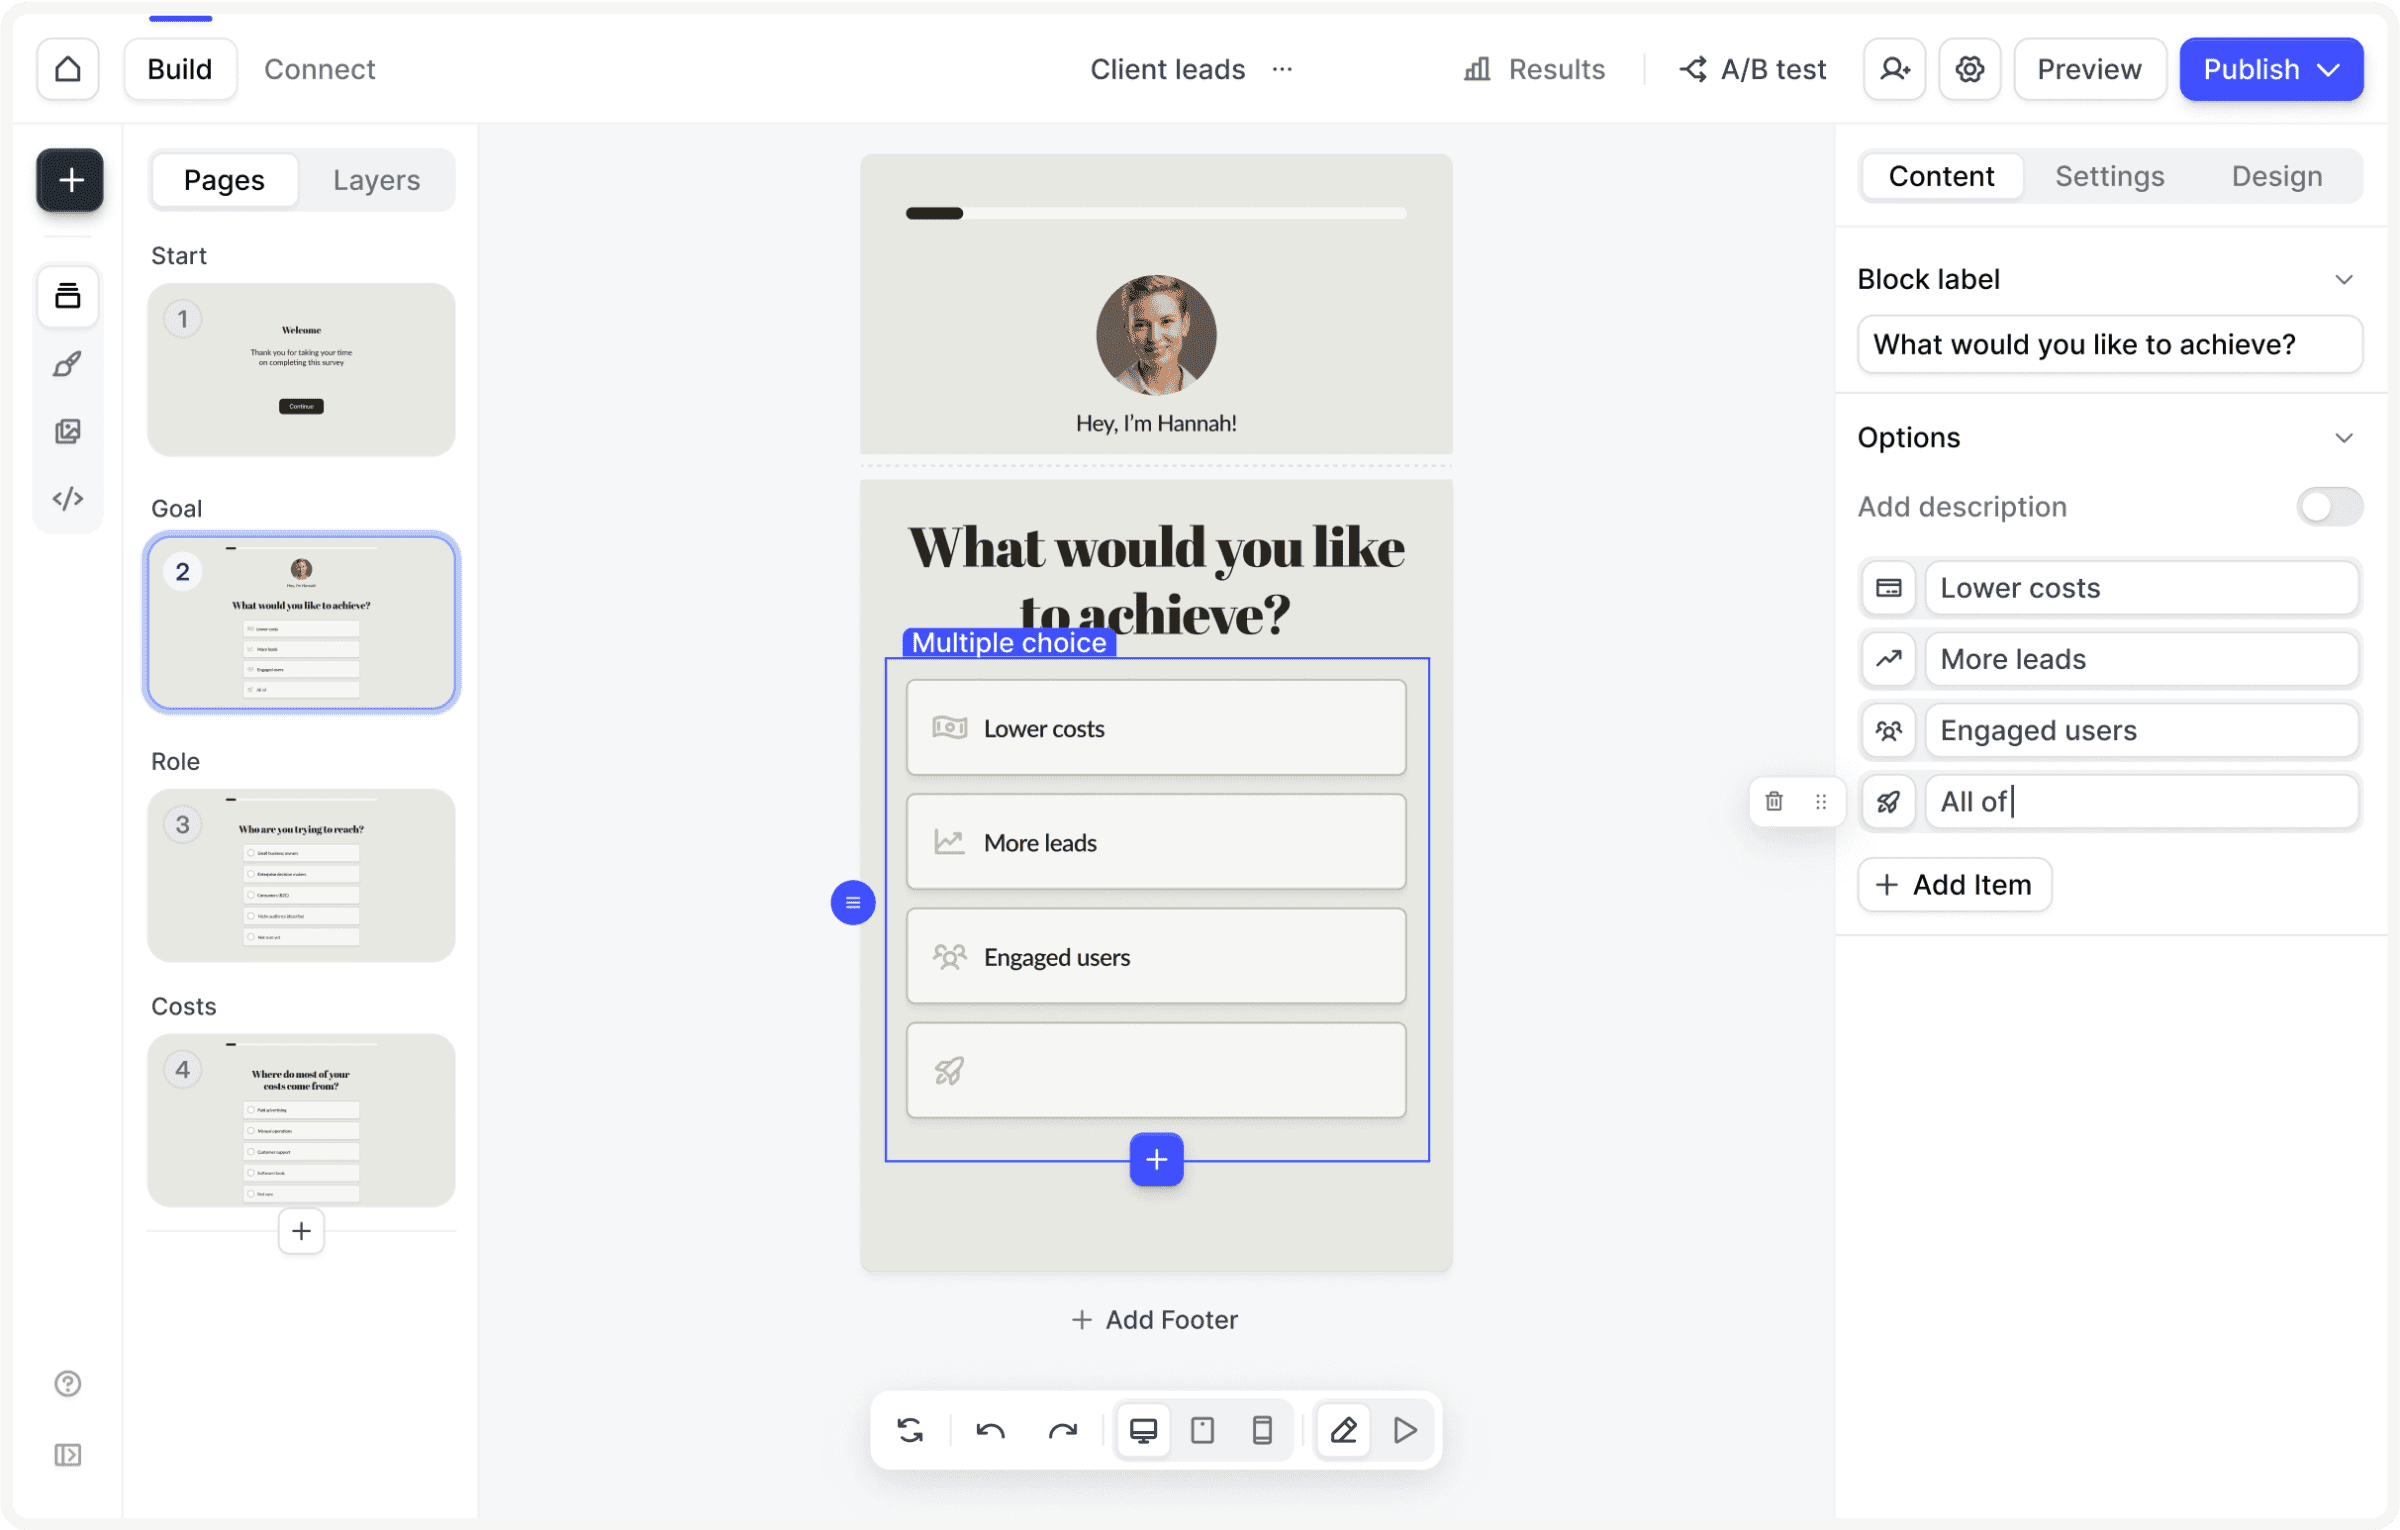The width and height of the screenshot is (2400, 1530).
Task: Click the home icon button
Action: coord(68,69)
